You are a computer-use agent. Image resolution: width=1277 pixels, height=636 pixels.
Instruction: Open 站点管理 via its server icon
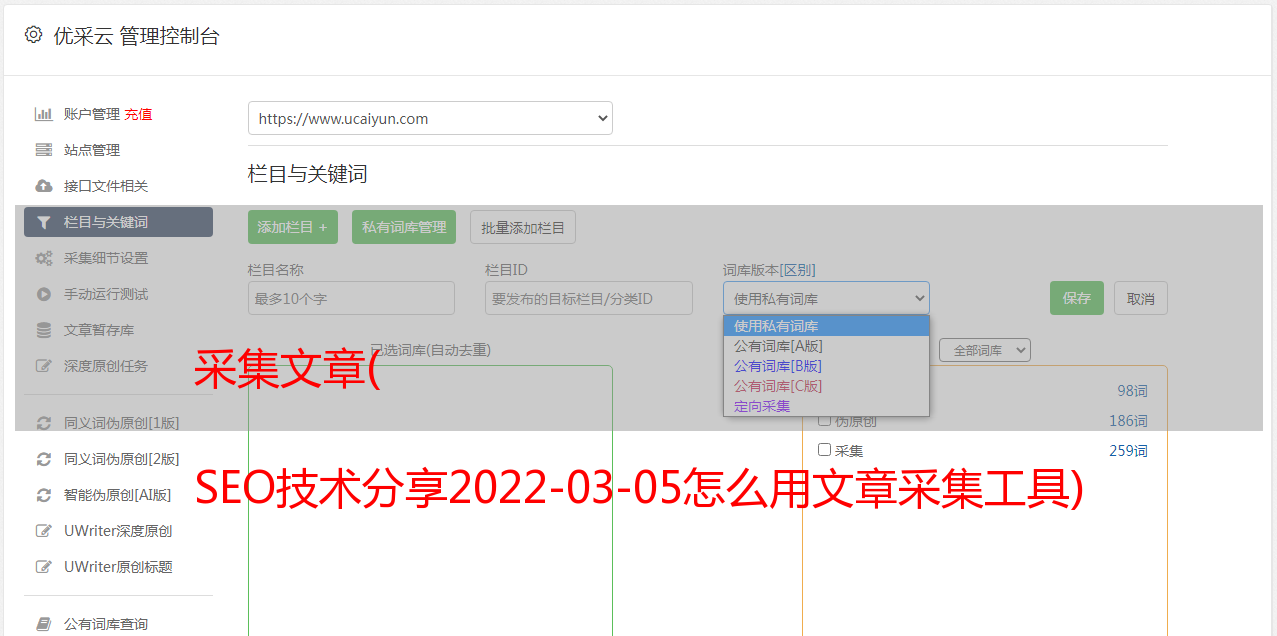click(43, 150)
